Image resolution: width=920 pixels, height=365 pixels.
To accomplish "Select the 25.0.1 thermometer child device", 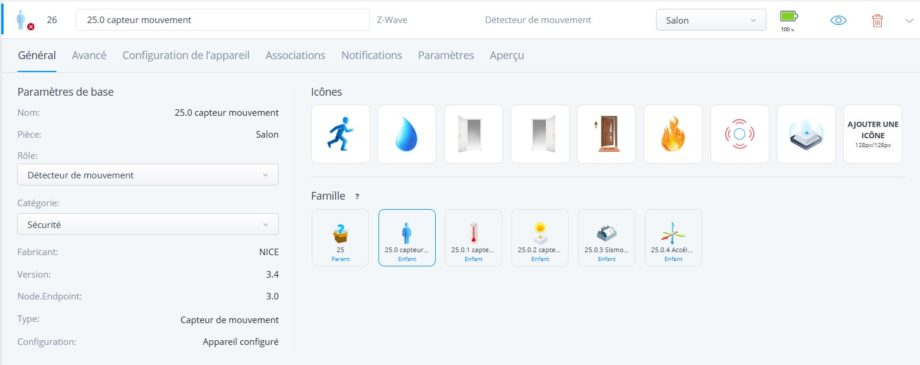I will point(473,238).
